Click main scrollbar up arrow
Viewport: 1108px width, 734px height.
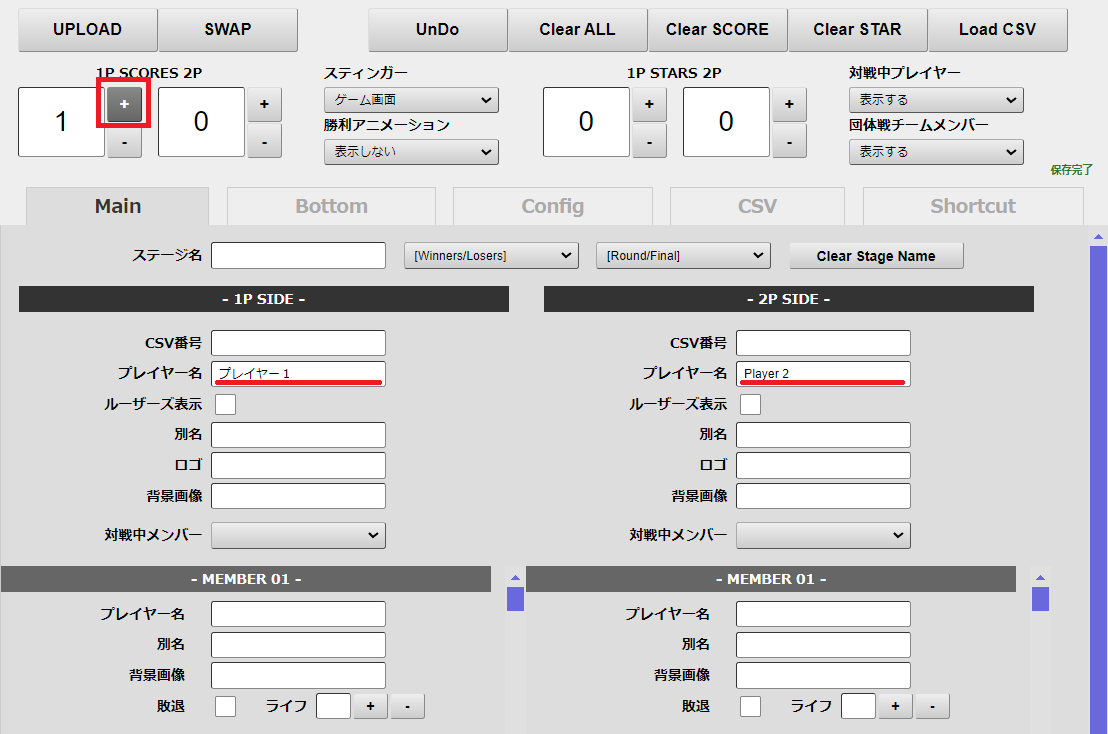coord(1098,237)
